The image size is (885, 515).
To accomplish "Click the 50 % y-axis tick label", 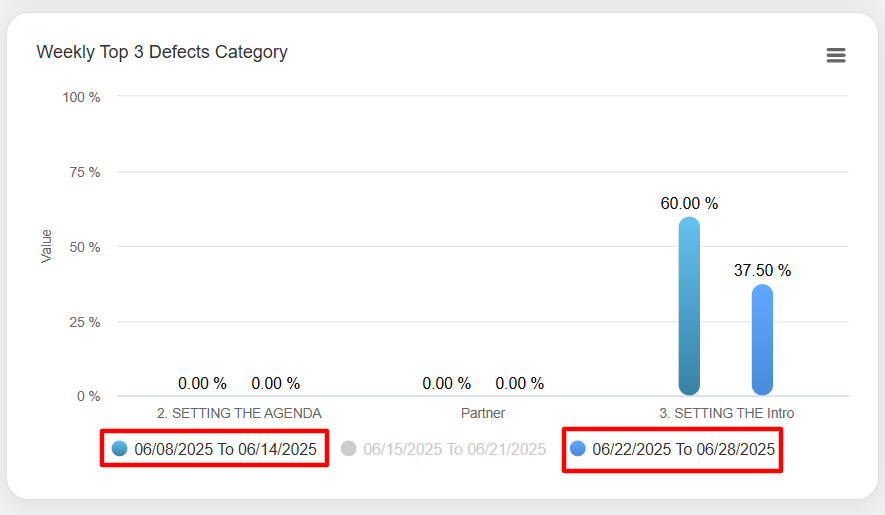I will 84,247.
